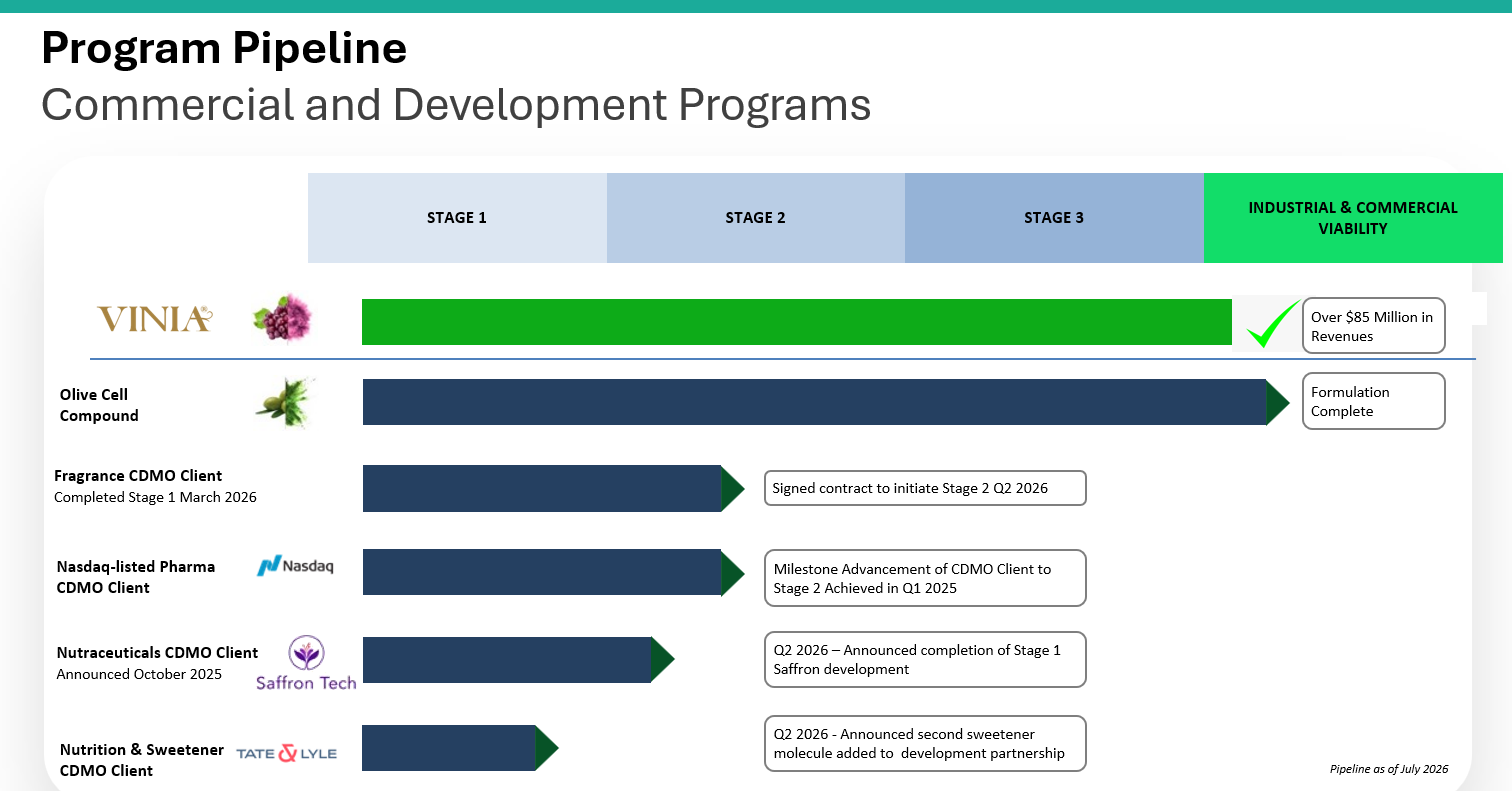This screenshot has height=791, width=1512.
Task: Click the grape cluster image beside VINIA
Action: click(x=284, y=319)
